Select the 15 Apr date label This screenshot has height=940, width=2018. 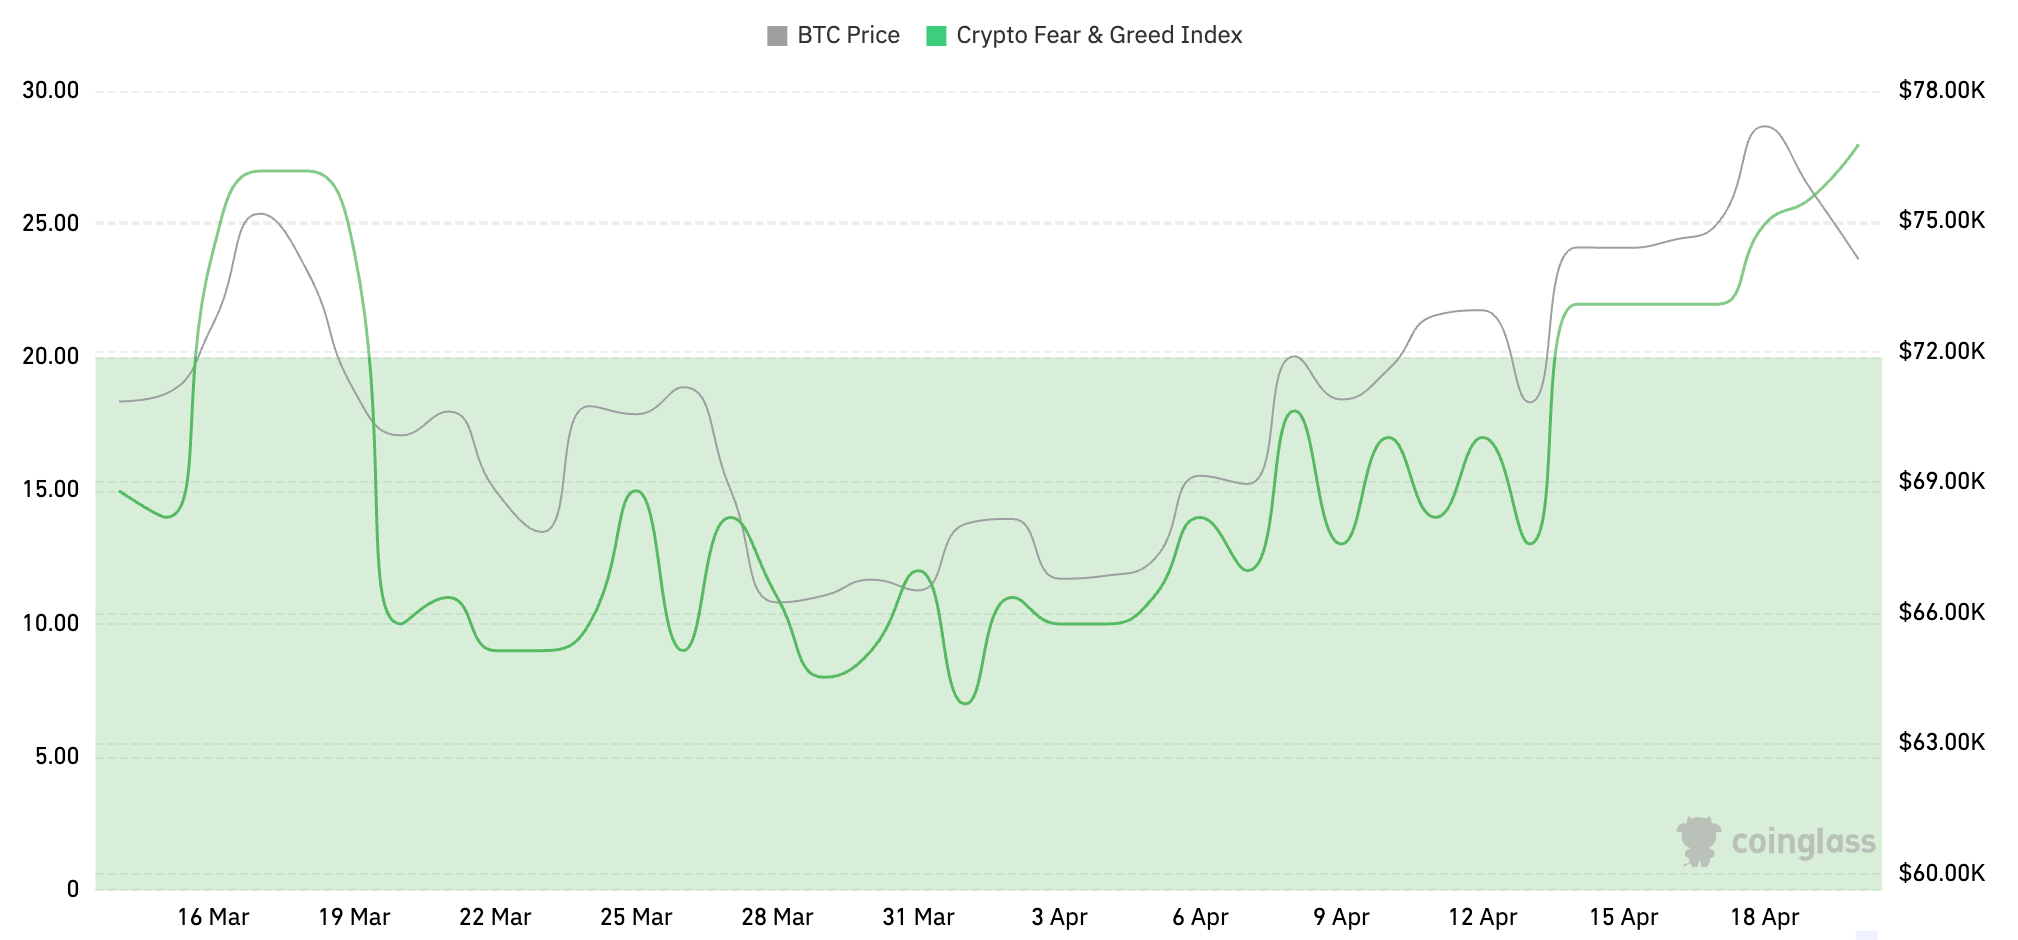(x=1623, y=917)
